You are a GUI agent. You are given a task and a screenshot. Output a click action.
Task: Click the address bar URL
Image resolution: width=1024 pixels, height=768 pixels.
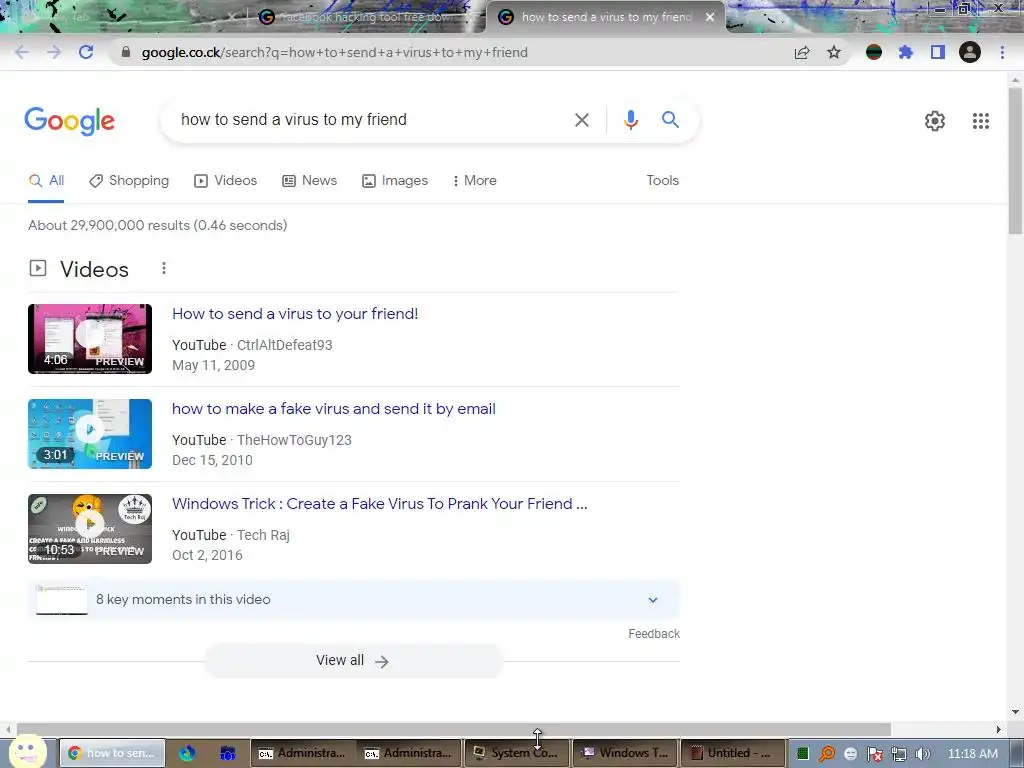point(334,52)
